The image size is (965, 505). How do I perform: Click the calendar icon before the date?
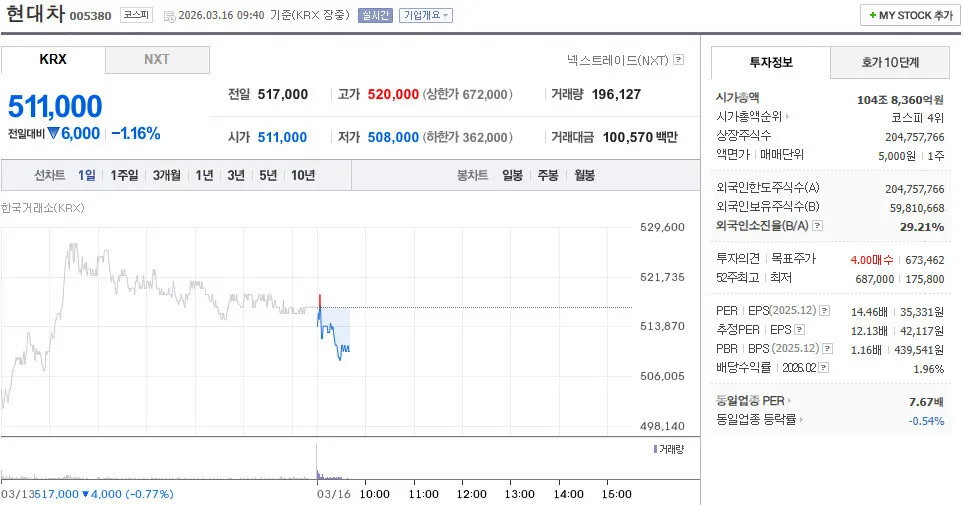pos(169,16)
